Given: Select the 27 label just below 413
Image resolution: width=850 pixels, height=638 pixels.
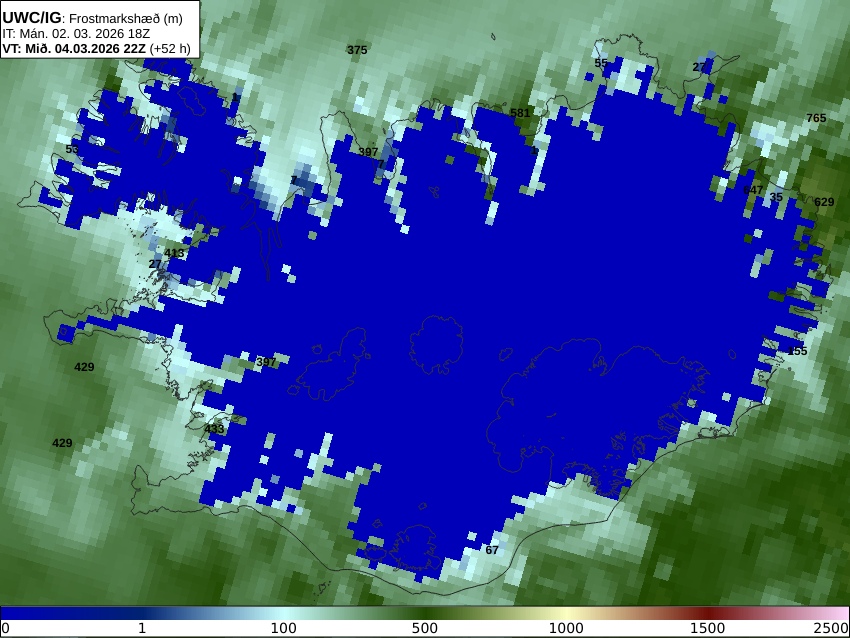Looking at the screenshot, I should tap(155, 263).
